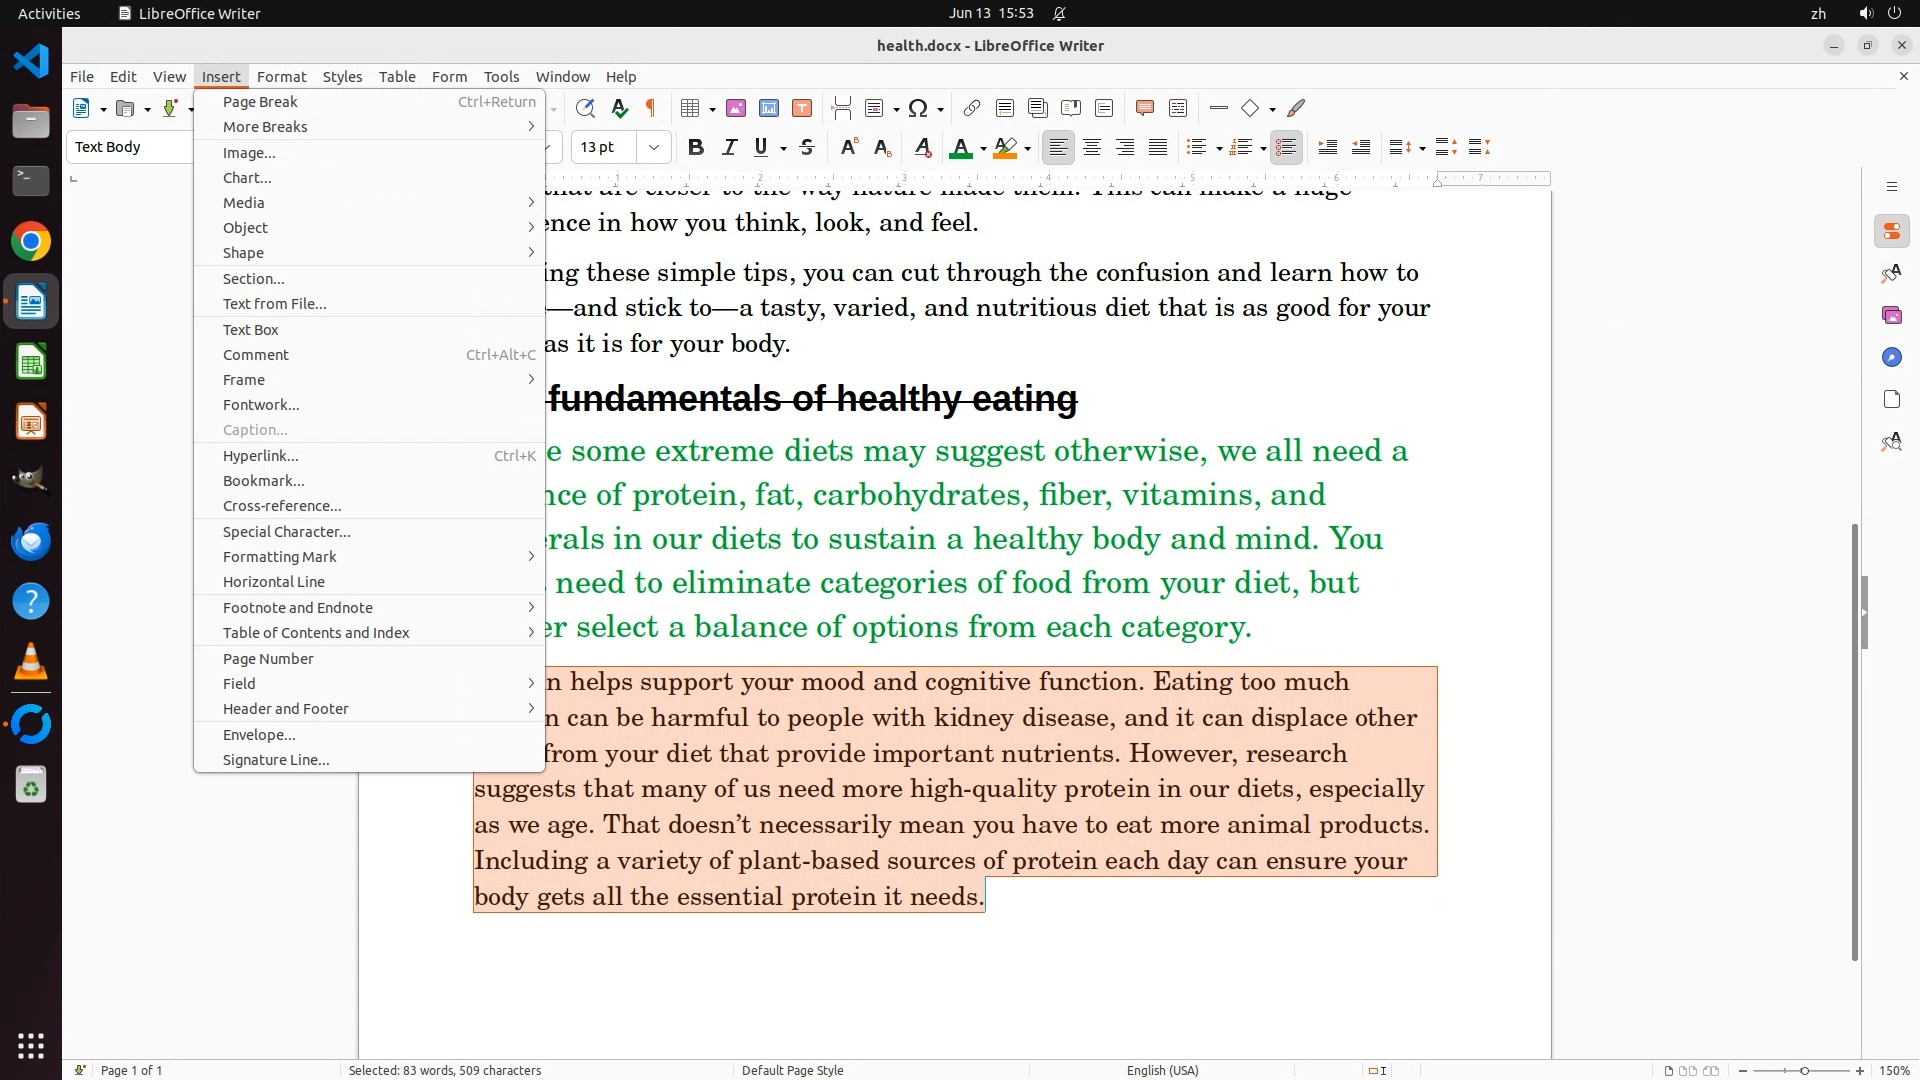The width and height of the screenshot is (1920, 1080).
Task: Click the Insert Hyperlink chain icon
Action: click(x=971, y=108)
